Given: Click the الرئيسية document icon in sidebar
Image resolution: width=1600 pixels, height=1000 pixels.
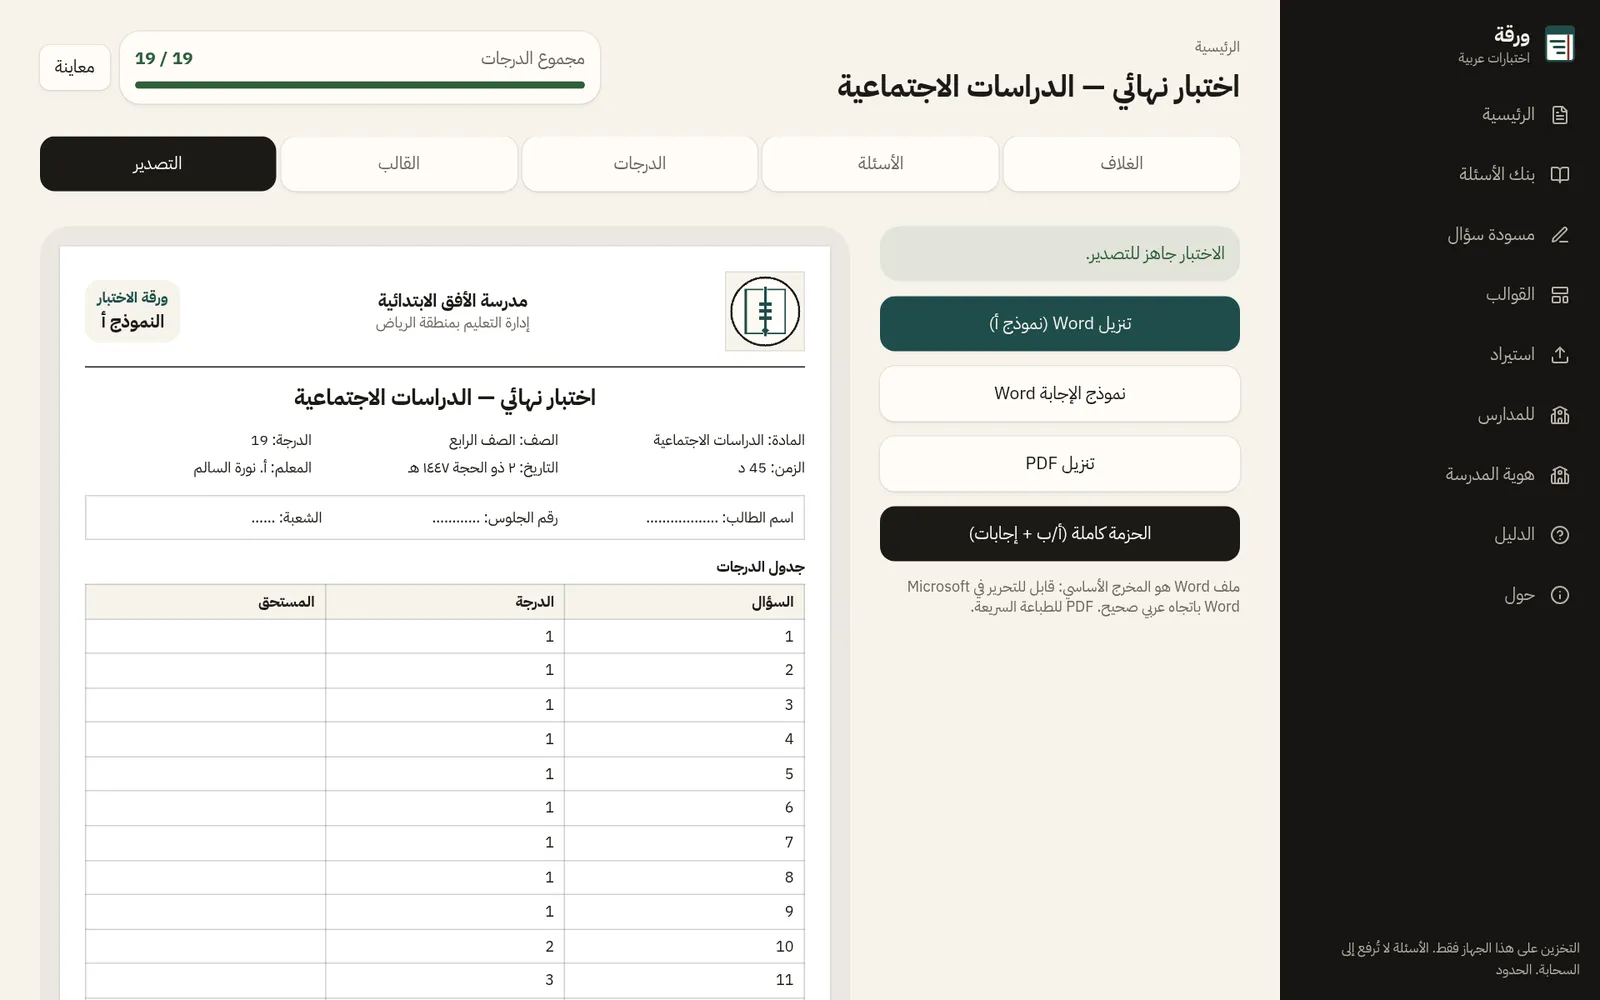Looking at the screenshot, I should (1560, 115).
